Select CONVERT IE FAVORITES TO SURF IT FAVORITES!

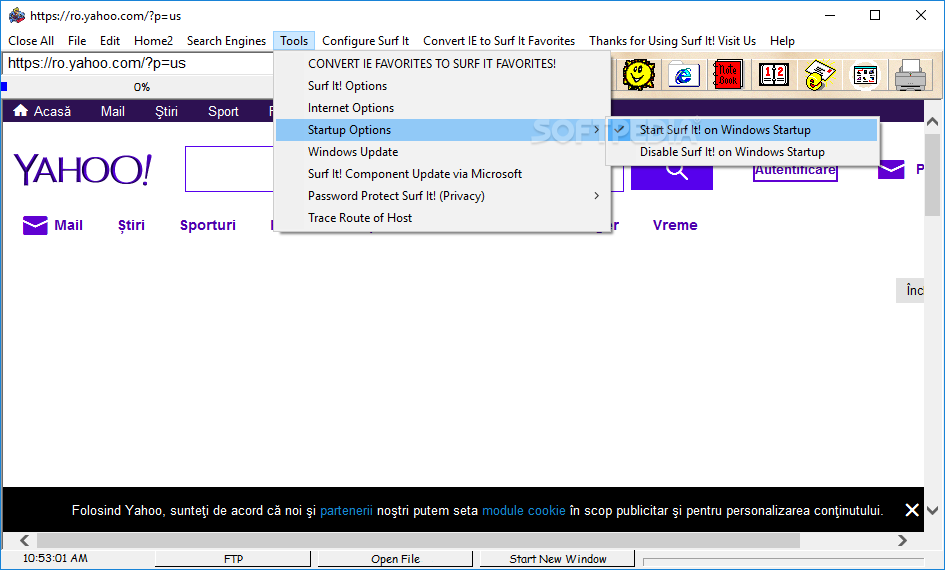pyautogui.click(x=442, y=64)
